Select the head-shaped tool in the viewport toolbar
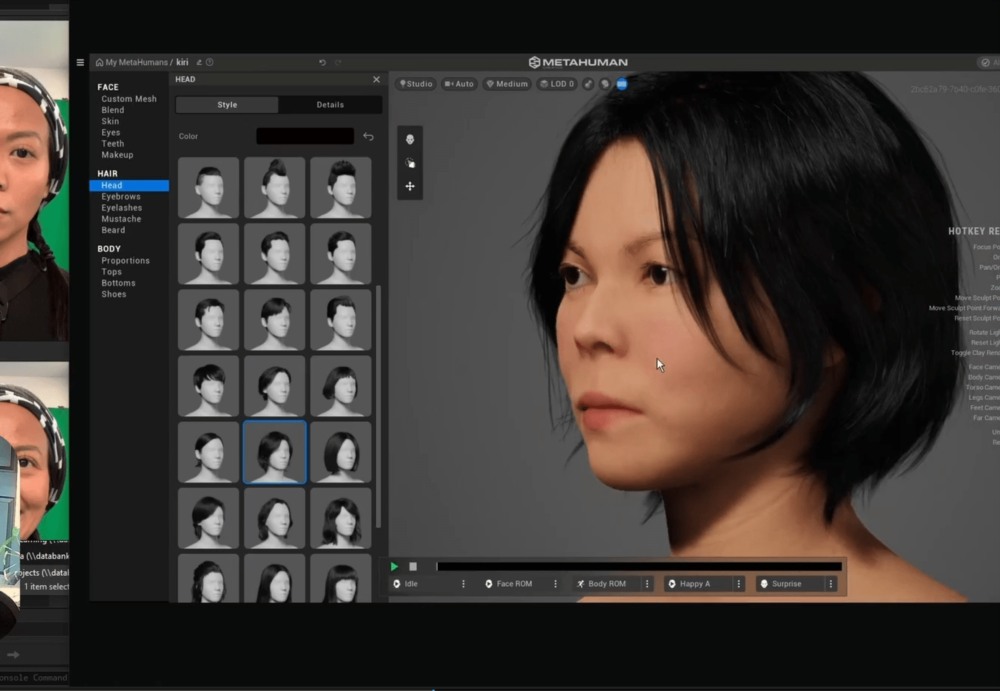This screenshot has height=691, width=1000. (410, 140)
